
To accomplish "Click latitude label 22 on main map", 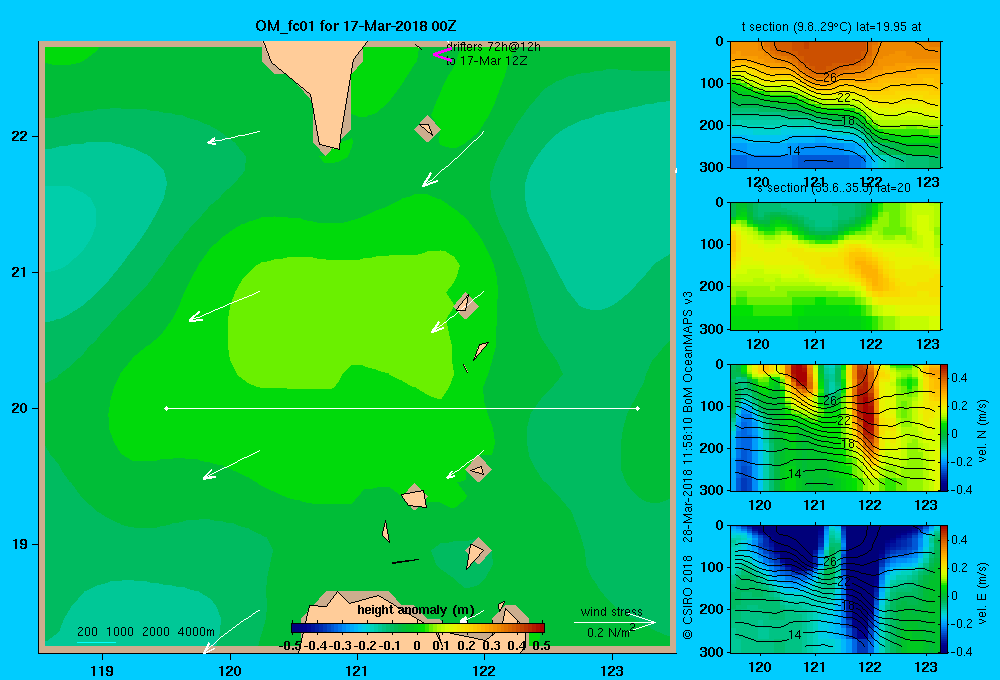I will (x=20, y=137).
